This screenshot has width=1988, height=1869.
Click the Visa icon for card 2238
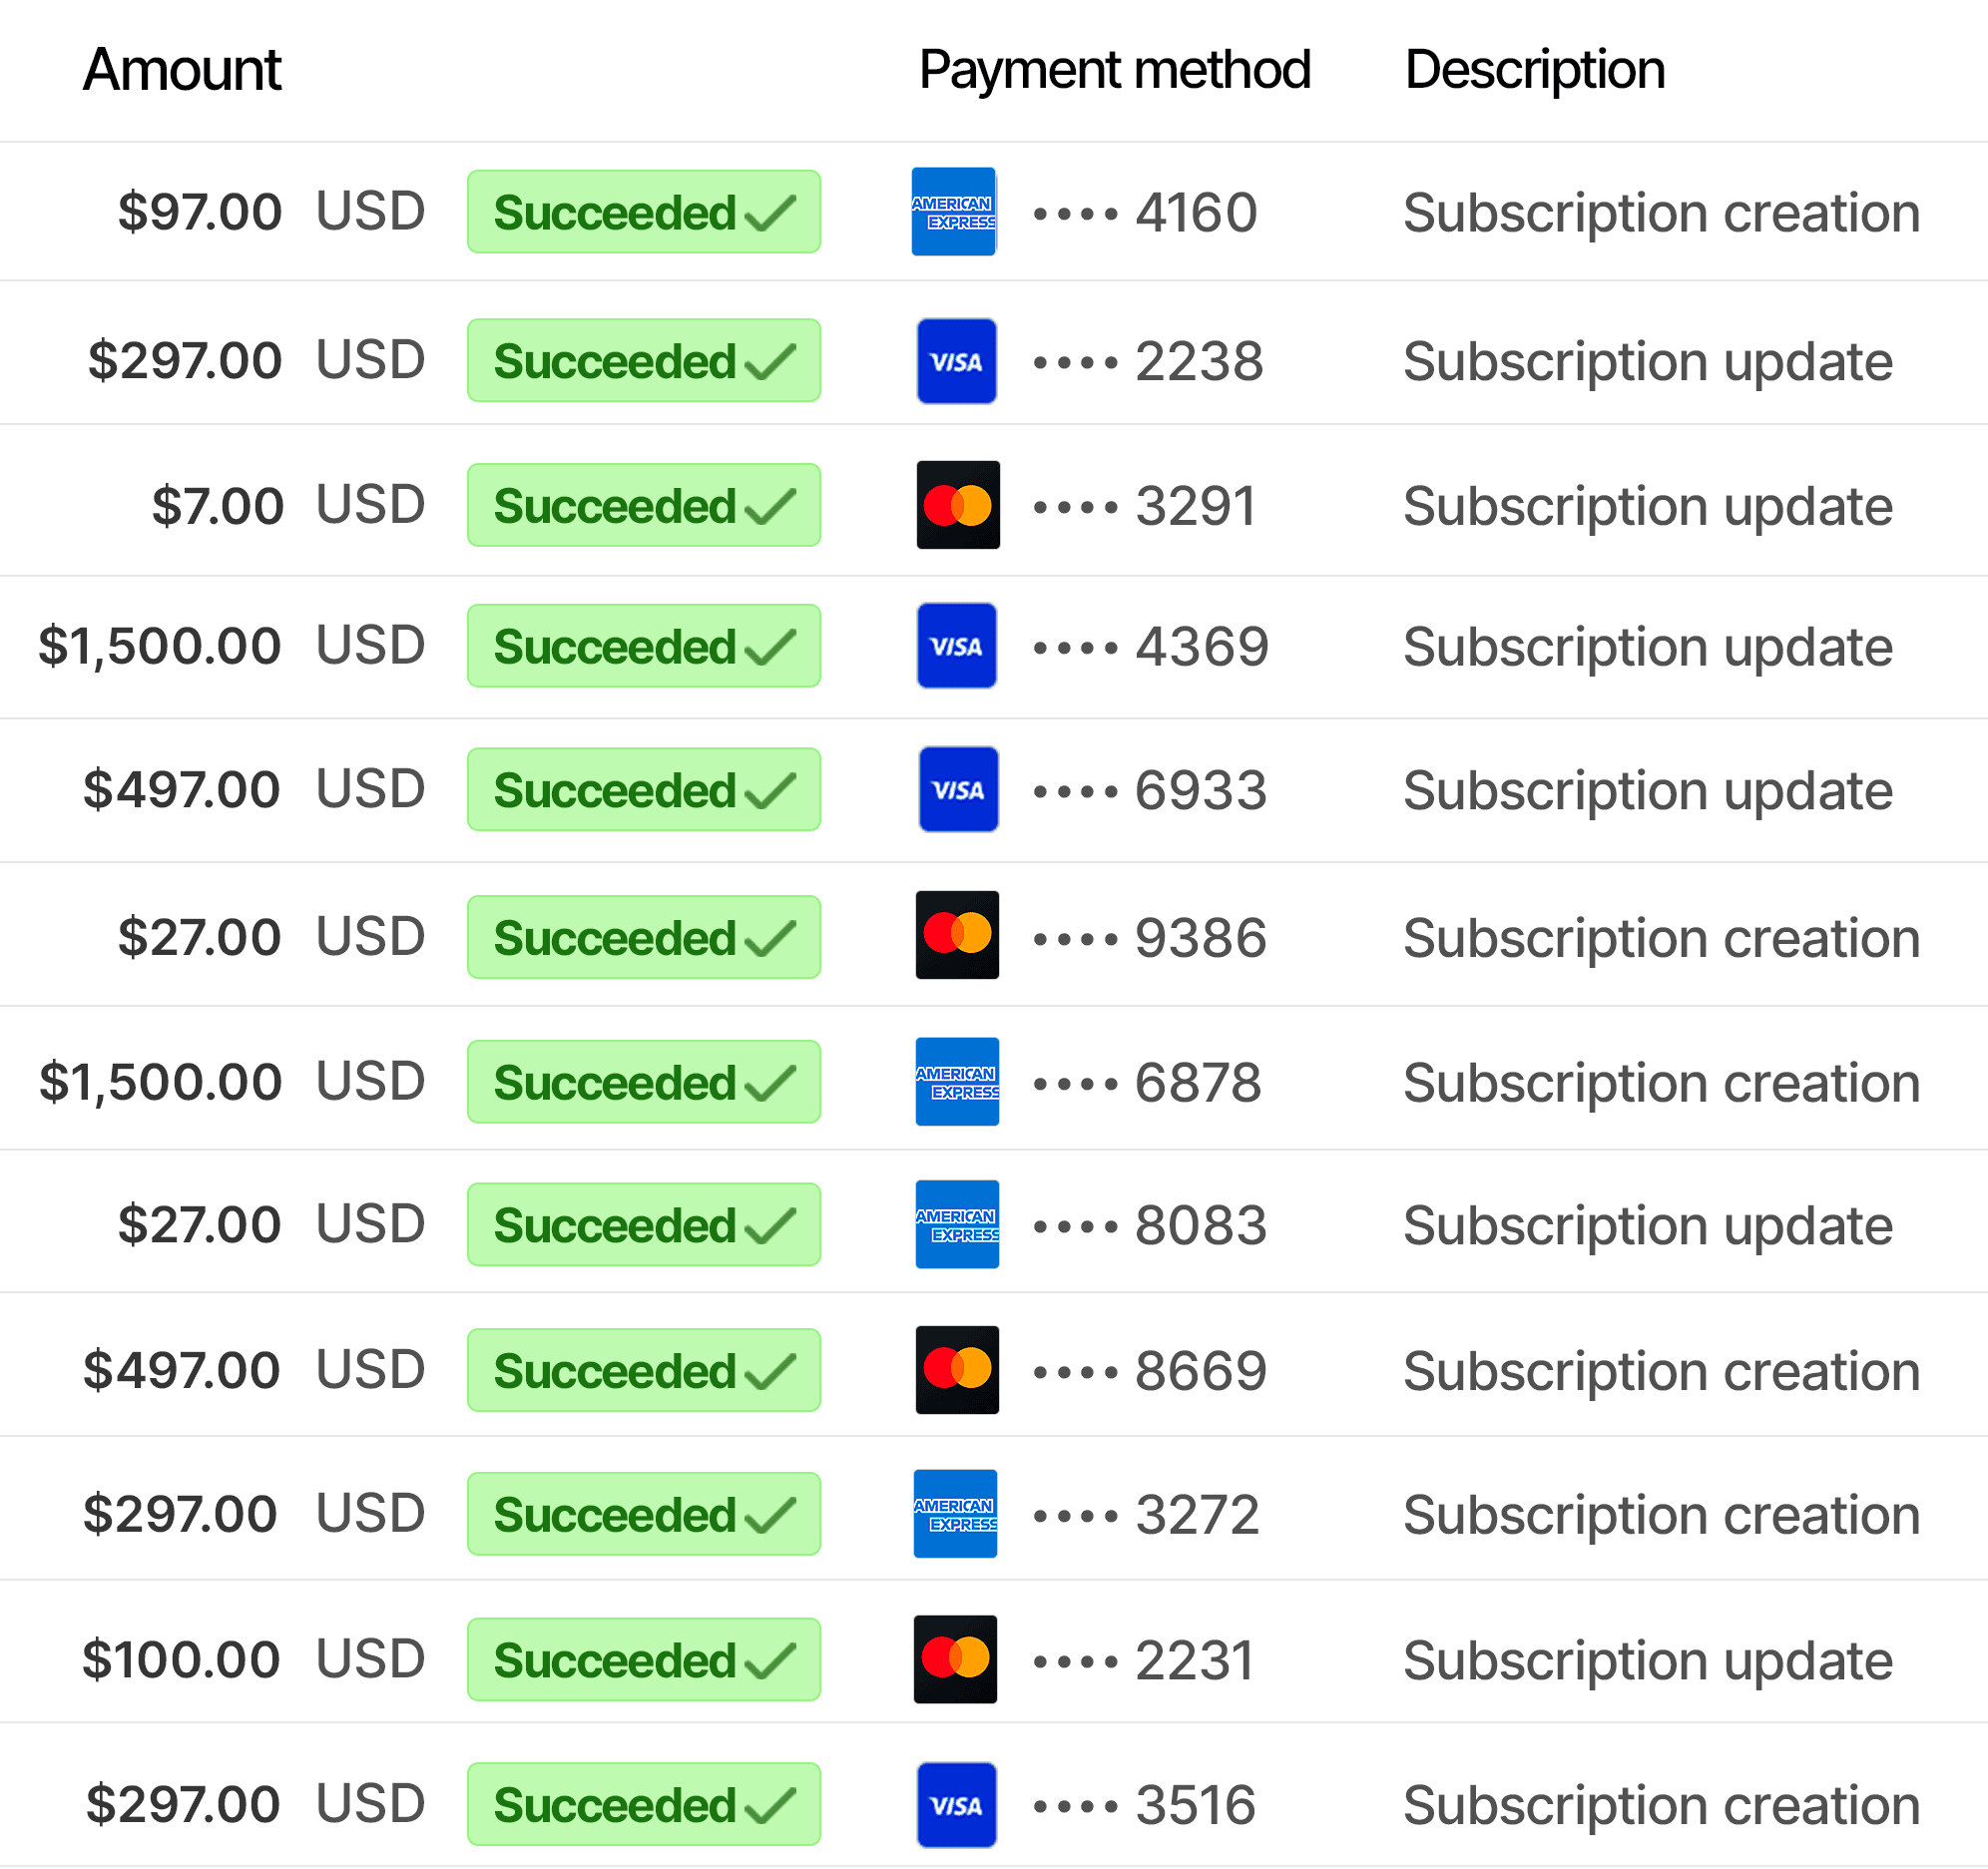(x=956, y=361)
